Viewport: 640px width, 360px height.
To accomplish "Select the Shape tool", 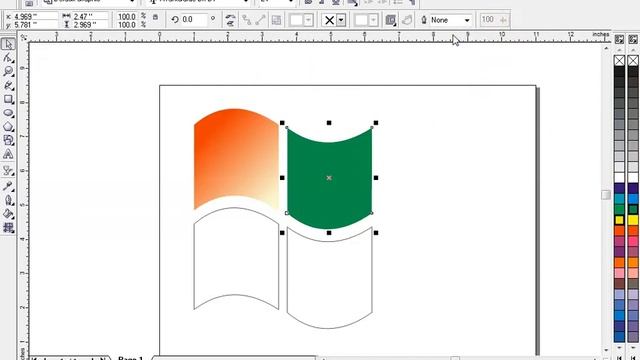I will [8, 58].
